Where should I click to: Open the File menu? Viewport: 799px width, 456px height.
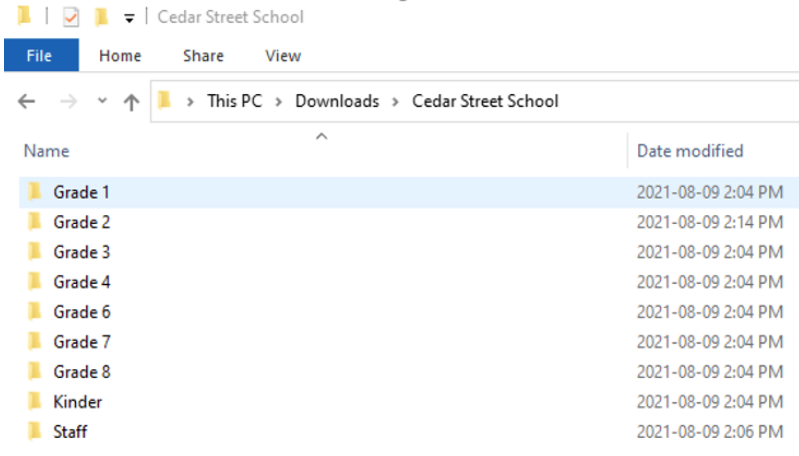pyautogui.click(x=39, y=56)
